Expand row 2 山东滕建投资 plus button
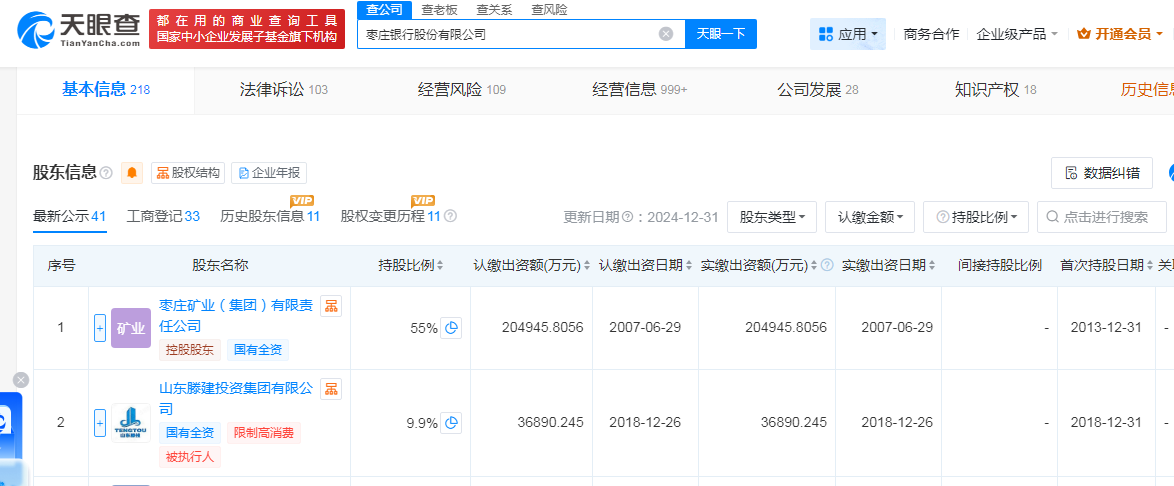The image size is (1174, 486). click(x=100, y=422)
